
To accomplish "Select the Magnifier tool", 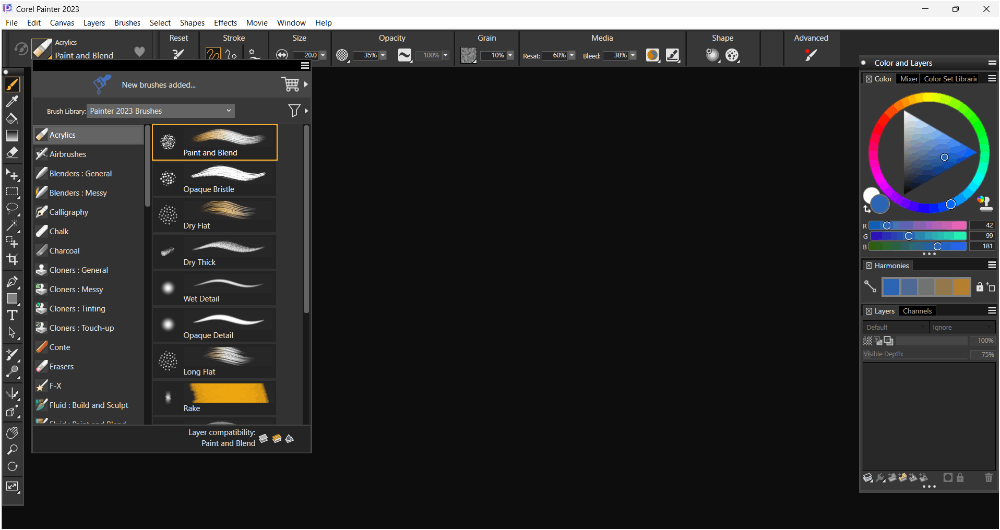I will click(x=12, y=450).
